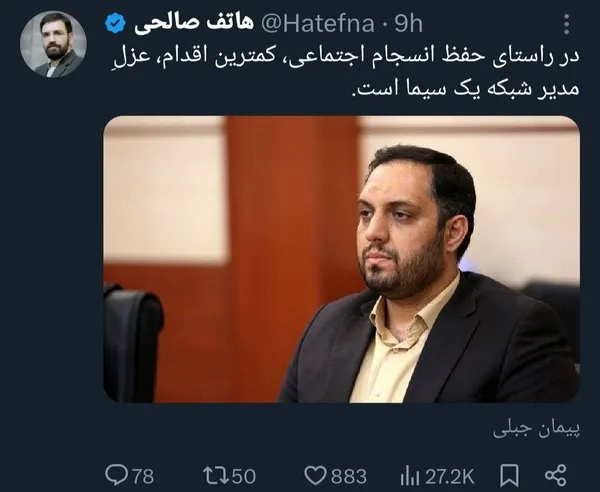Retweet using the repost arrows icon
The image size is (600, 492).
(215, 476)
